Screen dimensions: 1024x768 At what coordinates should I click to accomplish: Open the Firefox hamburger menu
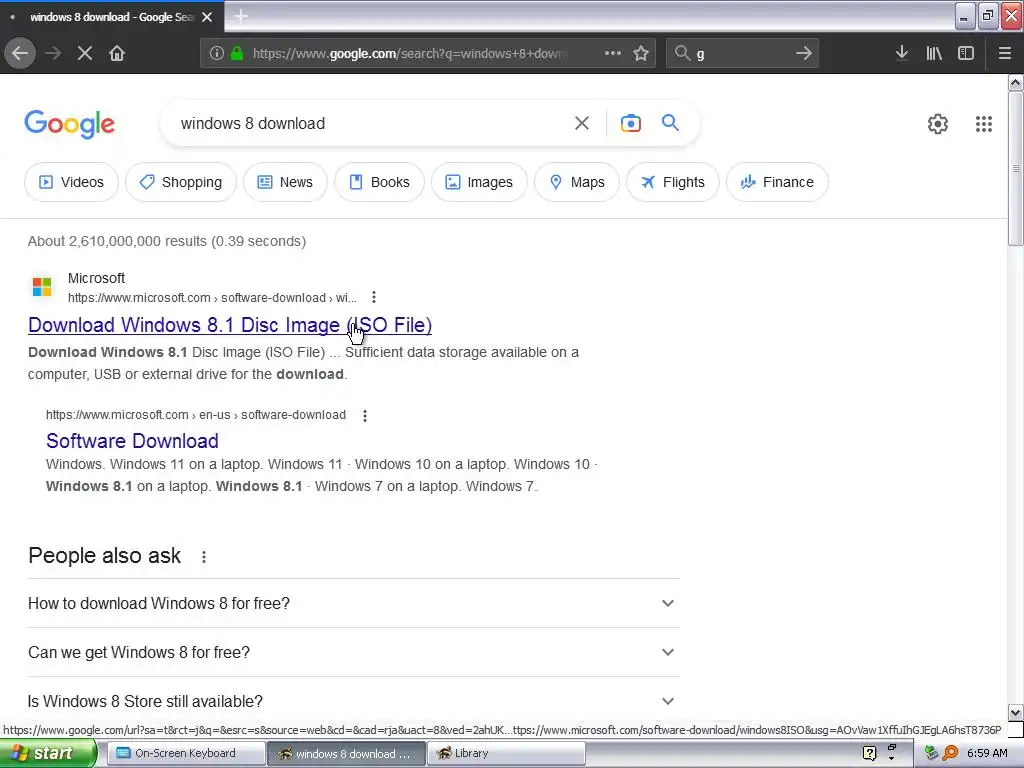[x=1004, y=53]
